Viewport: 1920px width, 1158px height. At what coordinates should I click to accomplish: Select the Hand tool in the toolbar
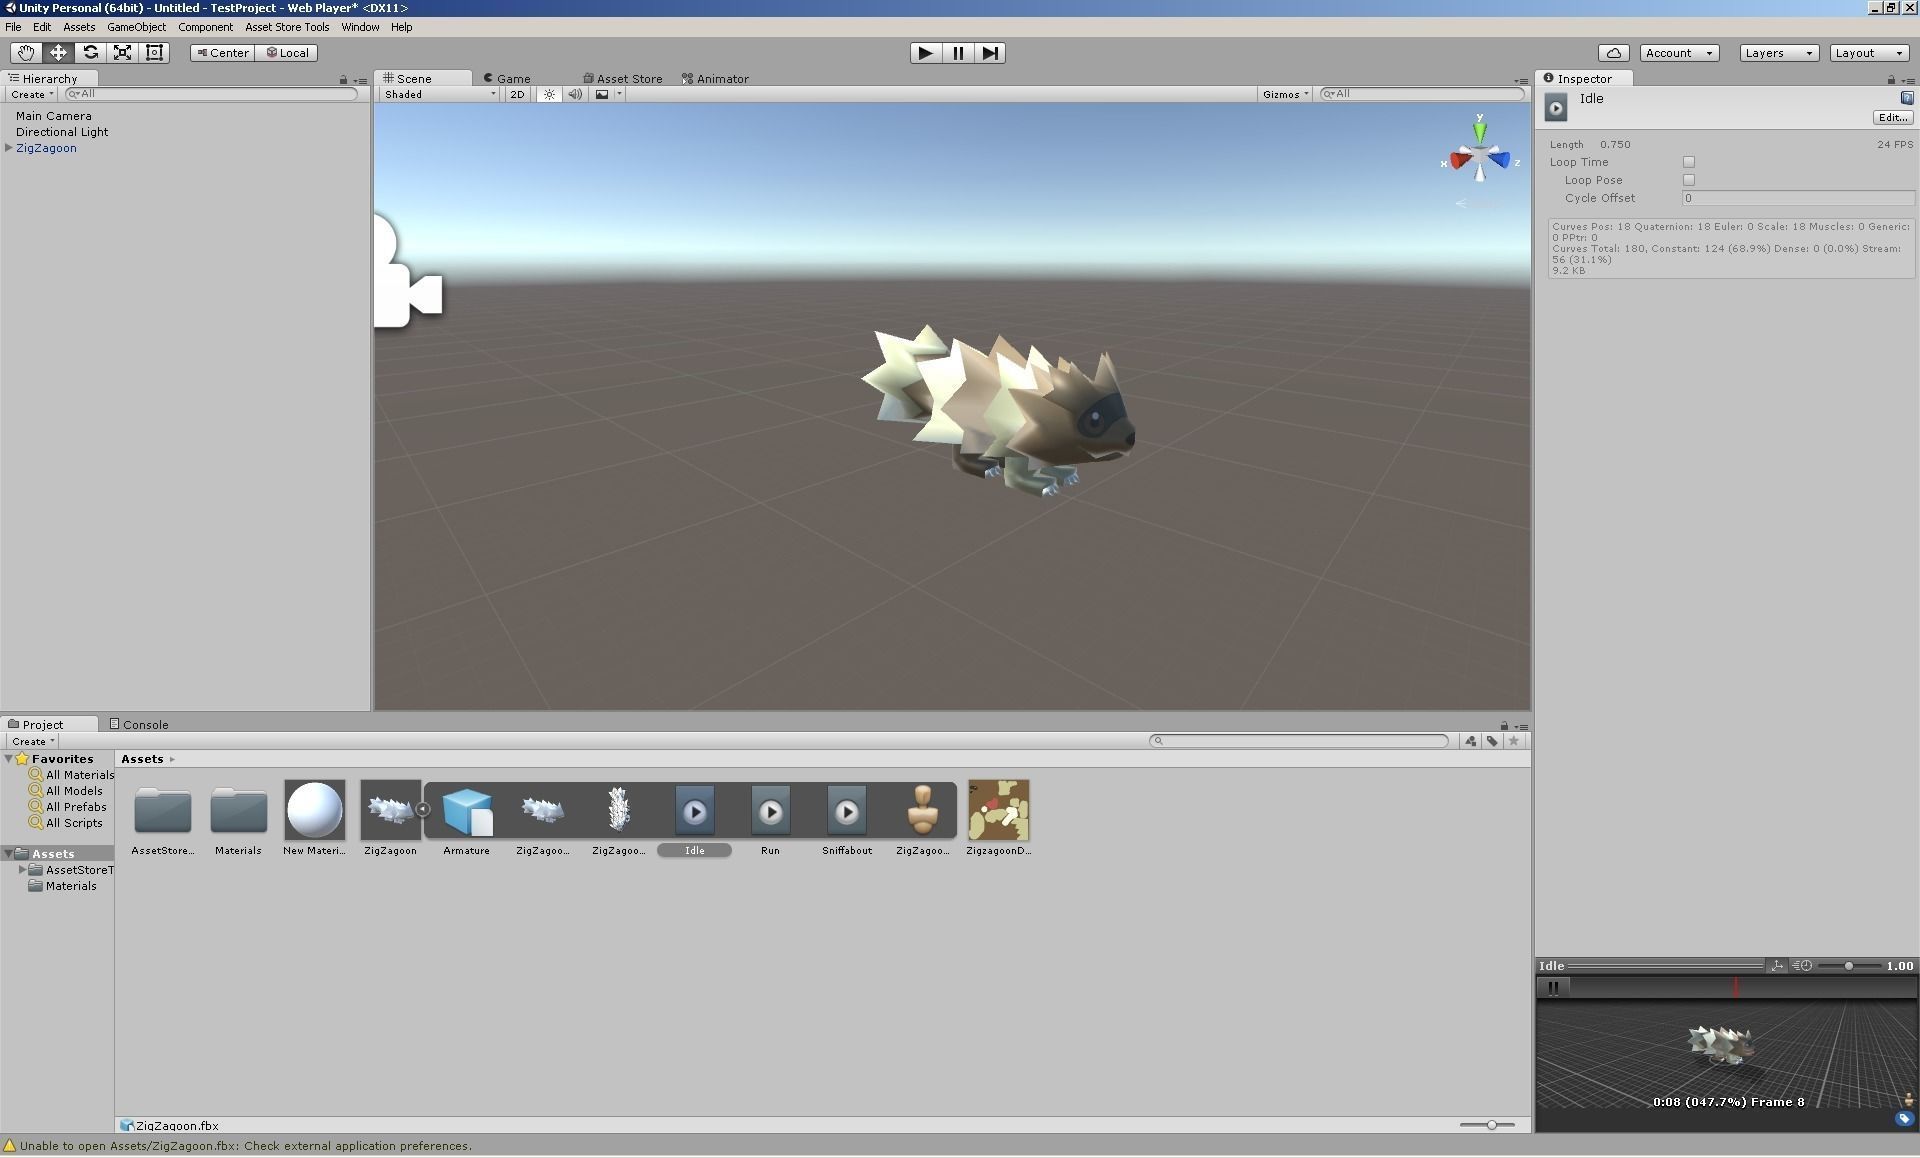coord(26,53)
